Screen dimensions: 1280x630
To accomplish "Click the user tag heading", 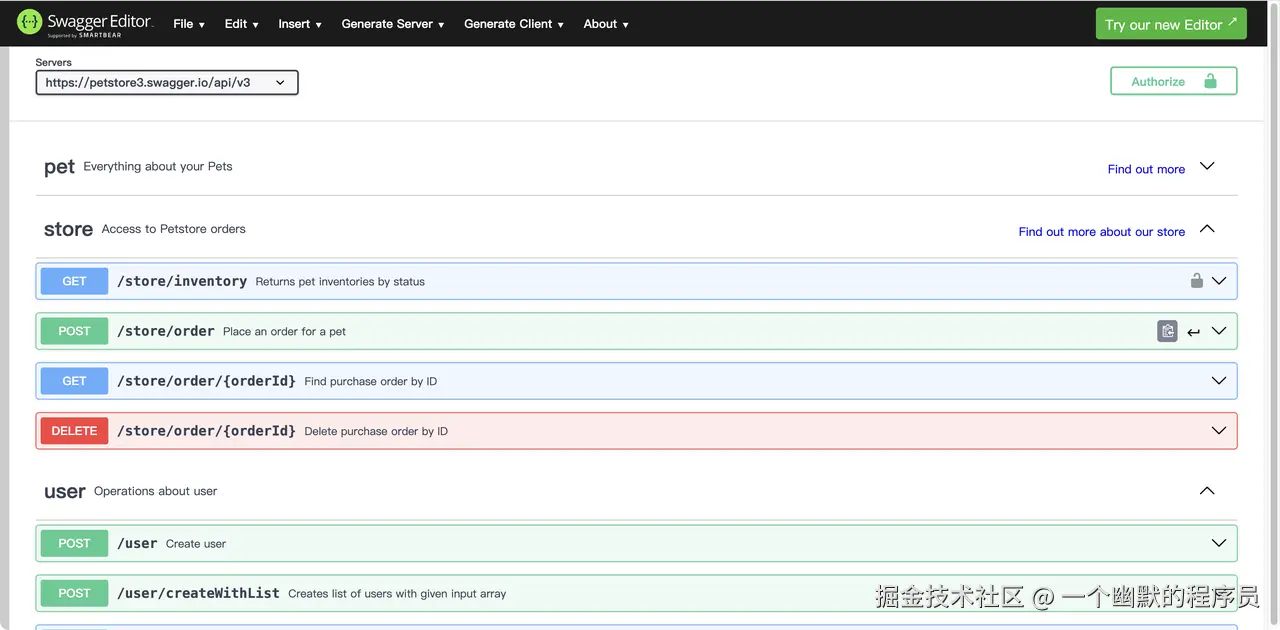I will pos(65,491).
